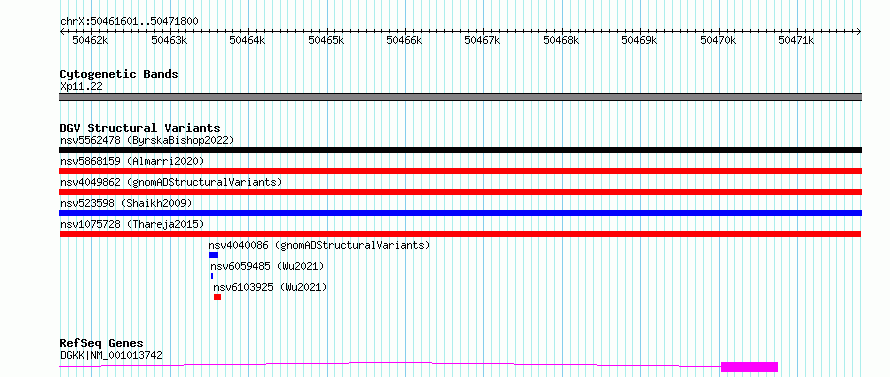Click the 50466k ruler position

pos(404,40)
